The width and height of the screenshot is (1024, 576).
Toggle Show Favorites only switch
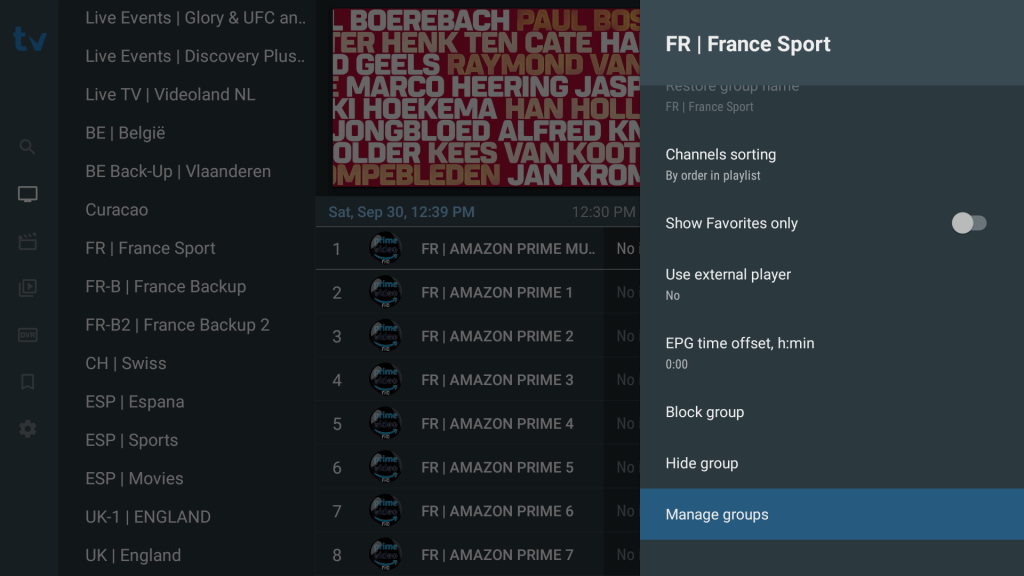click(x=968, y=223)
